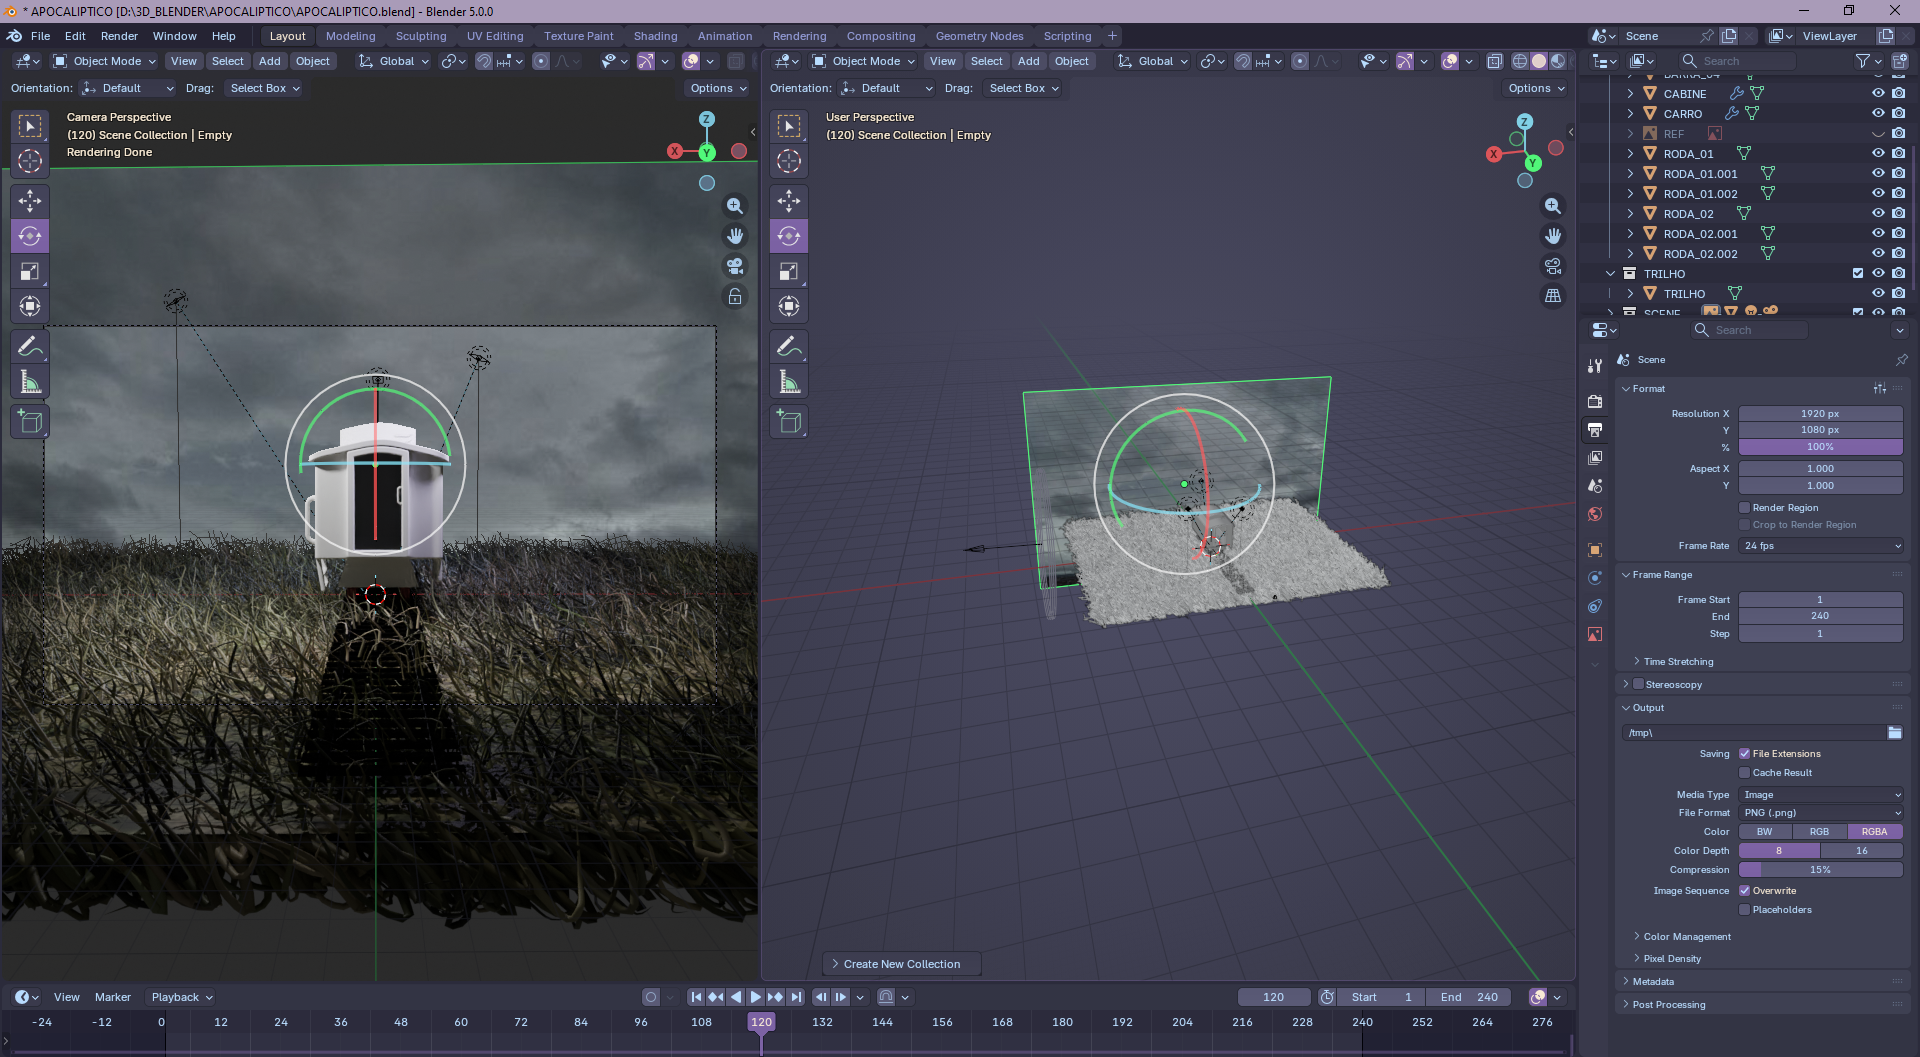Select the Move tool in camera viewport
The width and height of the screenshot is (1920, 1057).
pos(30,201)
